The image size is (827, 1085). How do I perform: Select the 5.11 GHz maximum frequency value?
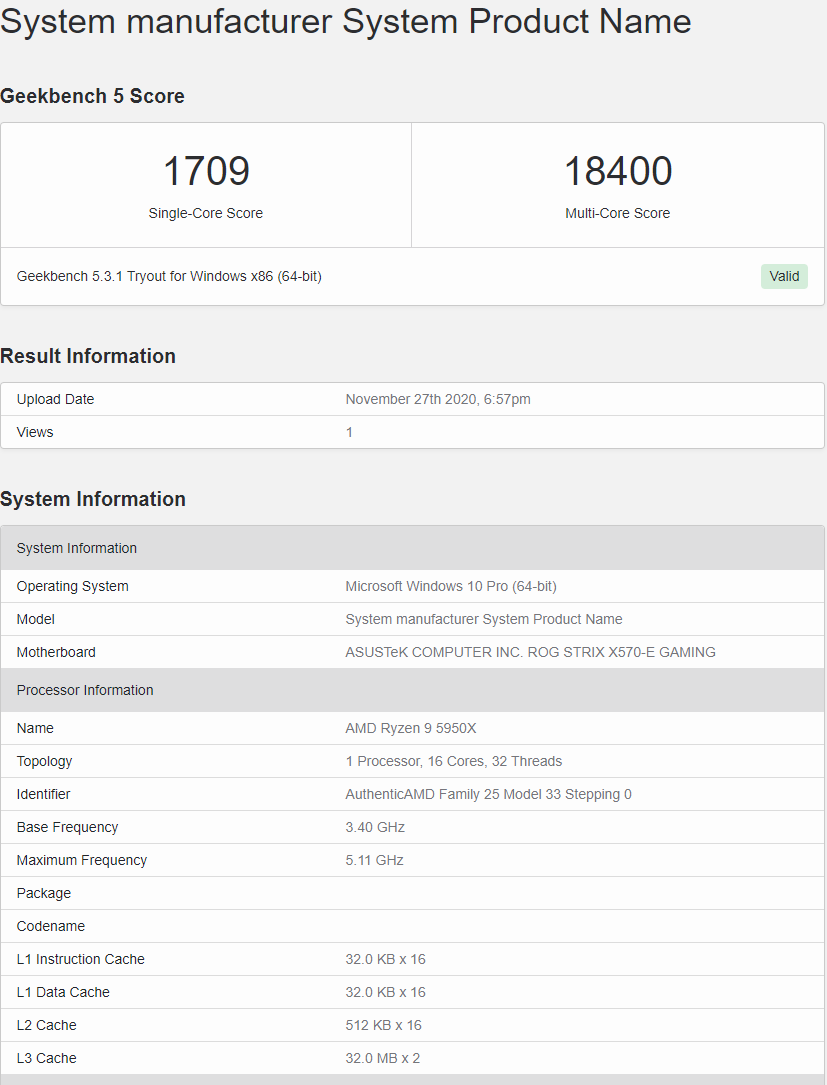[x=374, y=860]
